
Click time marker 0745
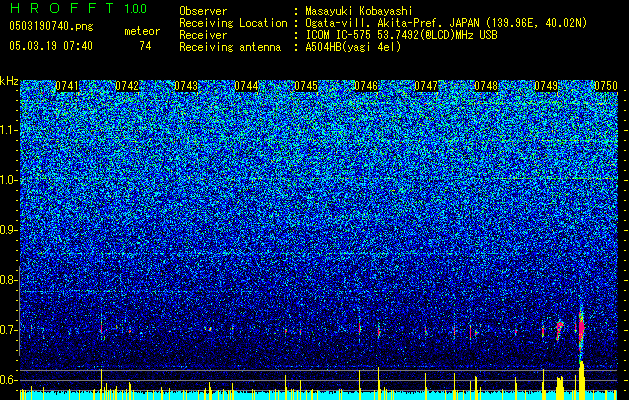pyautogui.click(x=306, y=86)
